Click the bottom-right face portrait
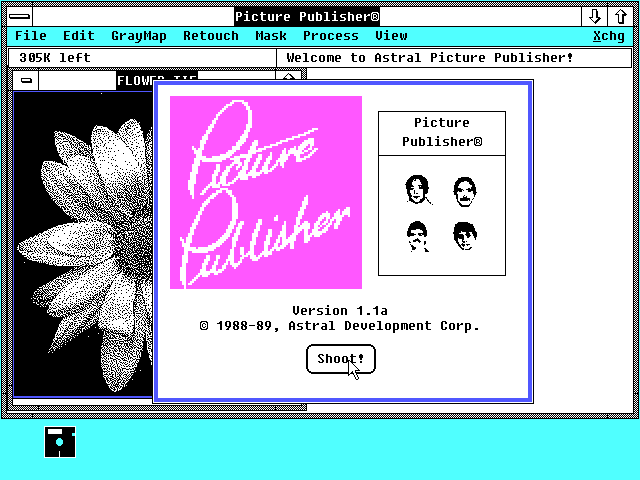The width and height of the screenshot is (640, 480). click(465, 236)
